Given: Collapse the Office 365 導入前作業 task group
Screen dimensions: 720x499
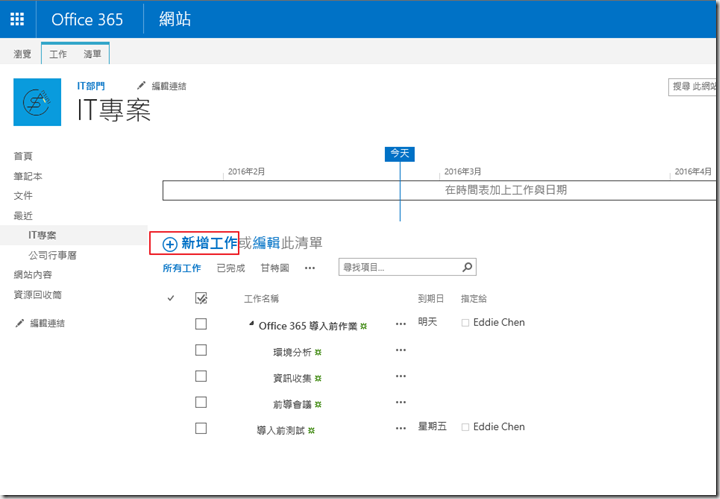Looking at the screenshot, I should pyautogui.click(x=251, y=325).
